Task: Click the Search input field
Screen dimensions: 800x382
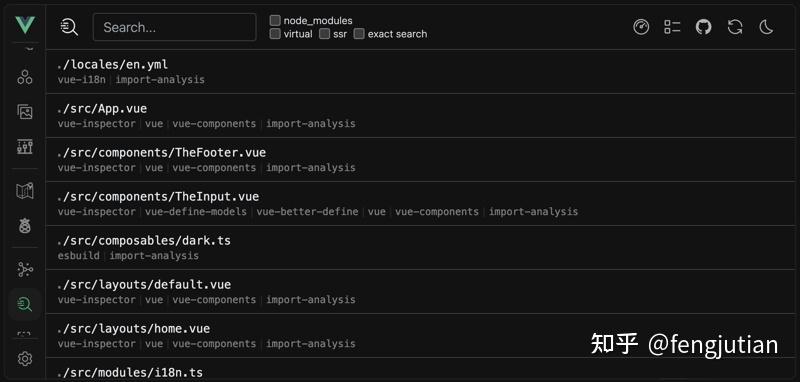Action: (174, 27)
